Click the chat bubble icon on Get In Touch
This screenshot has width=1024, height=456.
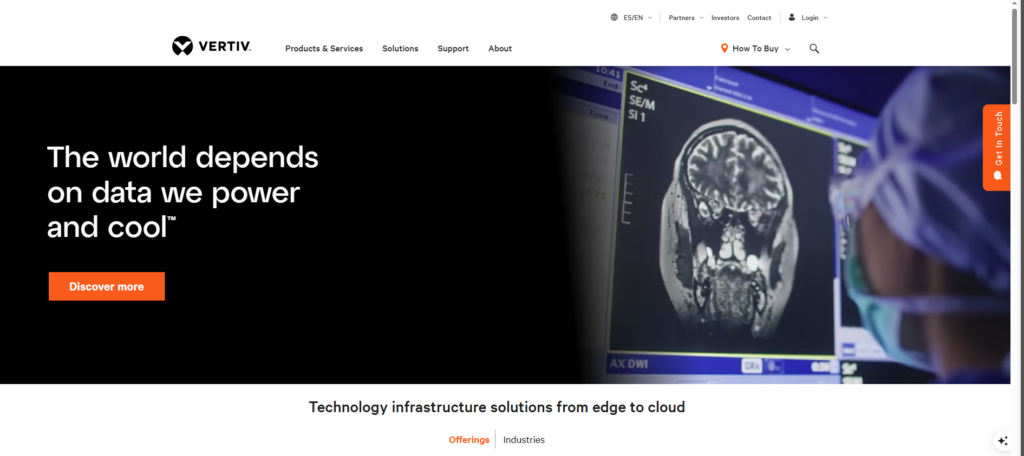(997, 174)
